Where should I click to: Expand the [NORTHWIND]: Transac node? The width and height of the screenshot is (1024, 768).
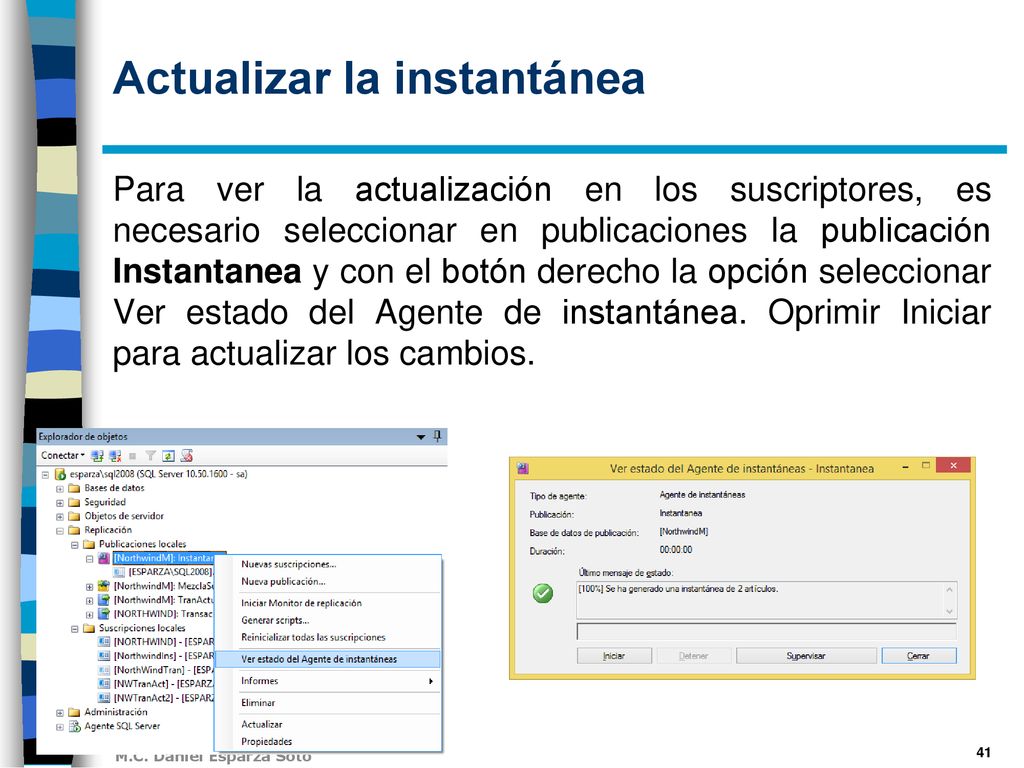pos(89,615)
